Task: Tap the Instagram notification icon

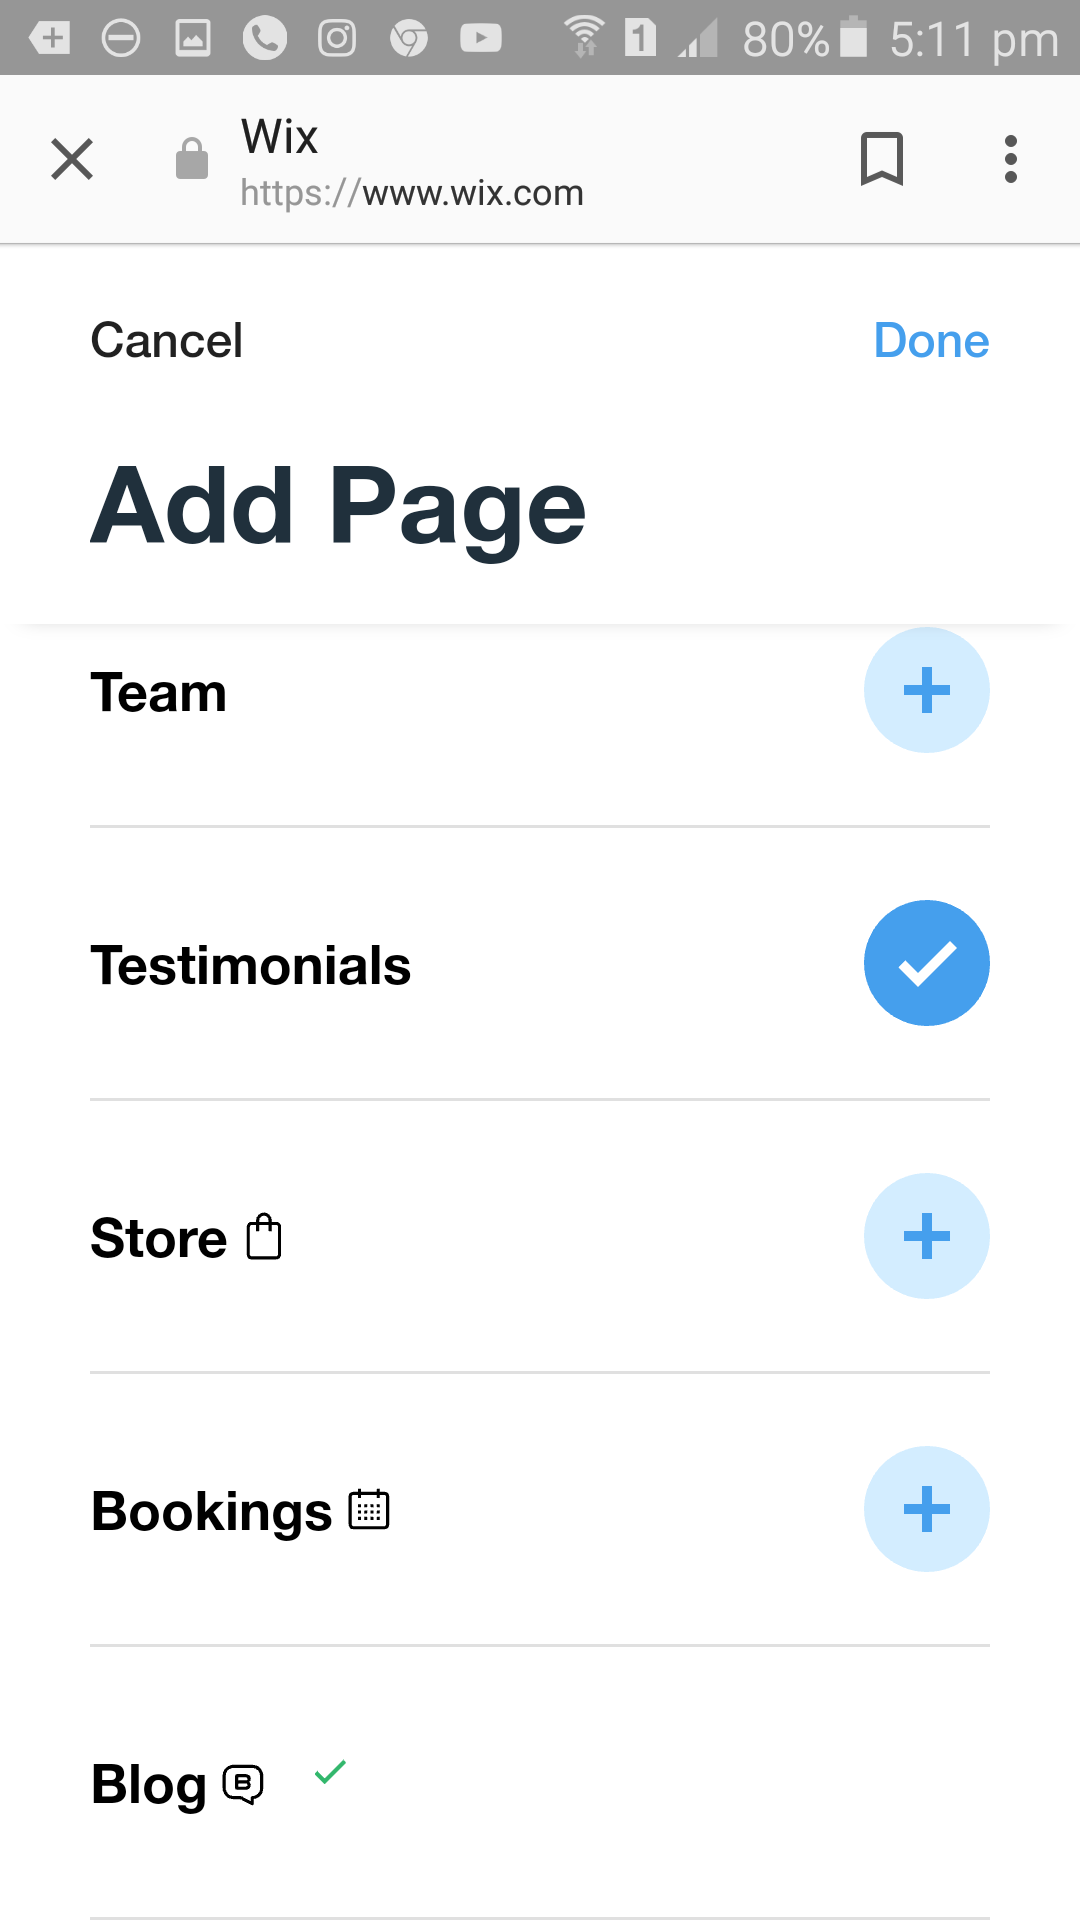Action: point(337,39)
